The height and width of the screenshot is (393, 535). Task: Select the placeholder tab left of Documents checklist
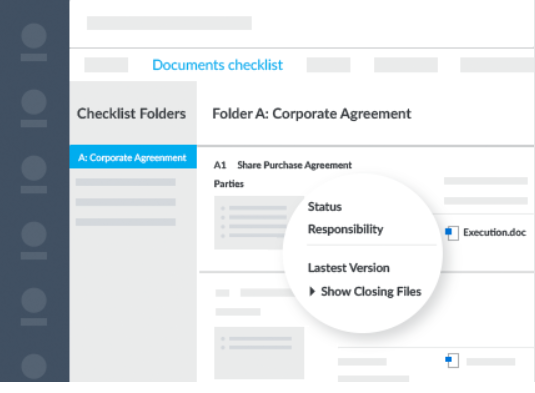point(106,65)
